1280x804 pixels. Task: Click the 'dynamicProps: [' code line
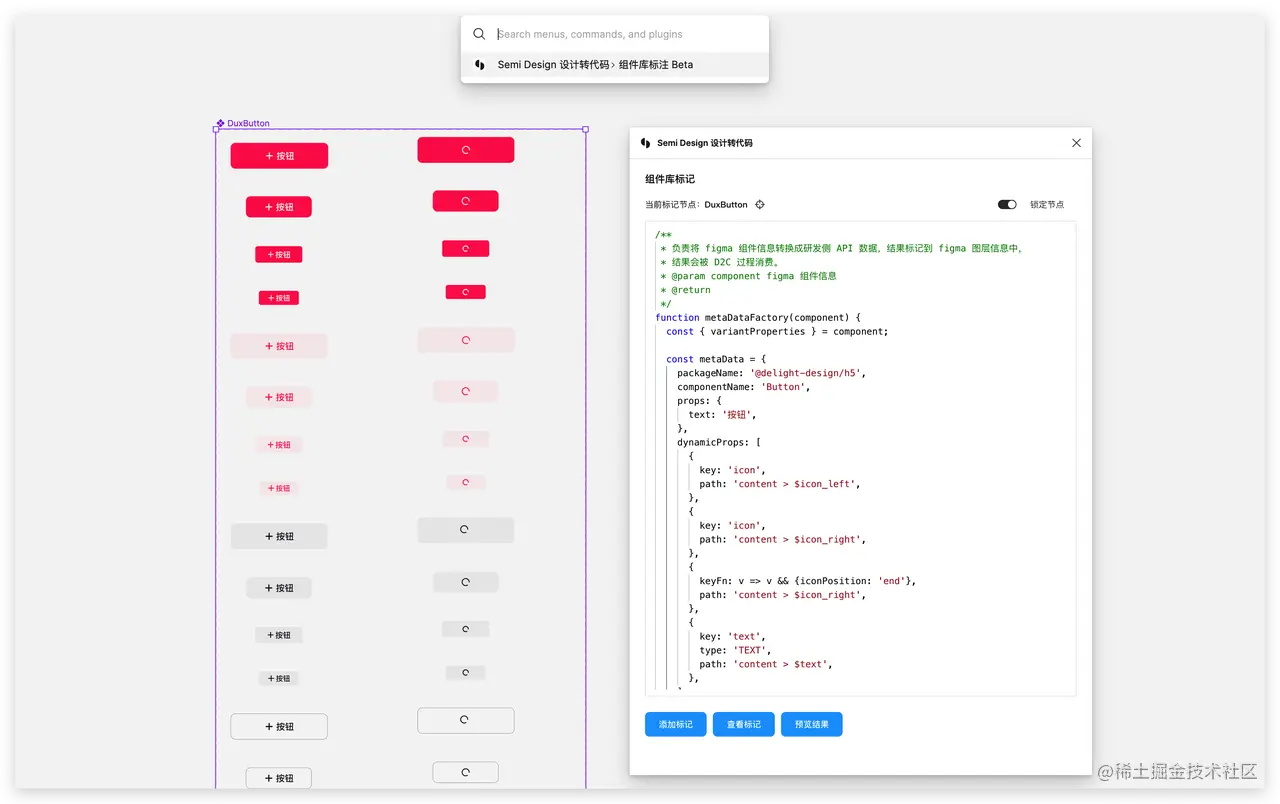pos(719,442)
